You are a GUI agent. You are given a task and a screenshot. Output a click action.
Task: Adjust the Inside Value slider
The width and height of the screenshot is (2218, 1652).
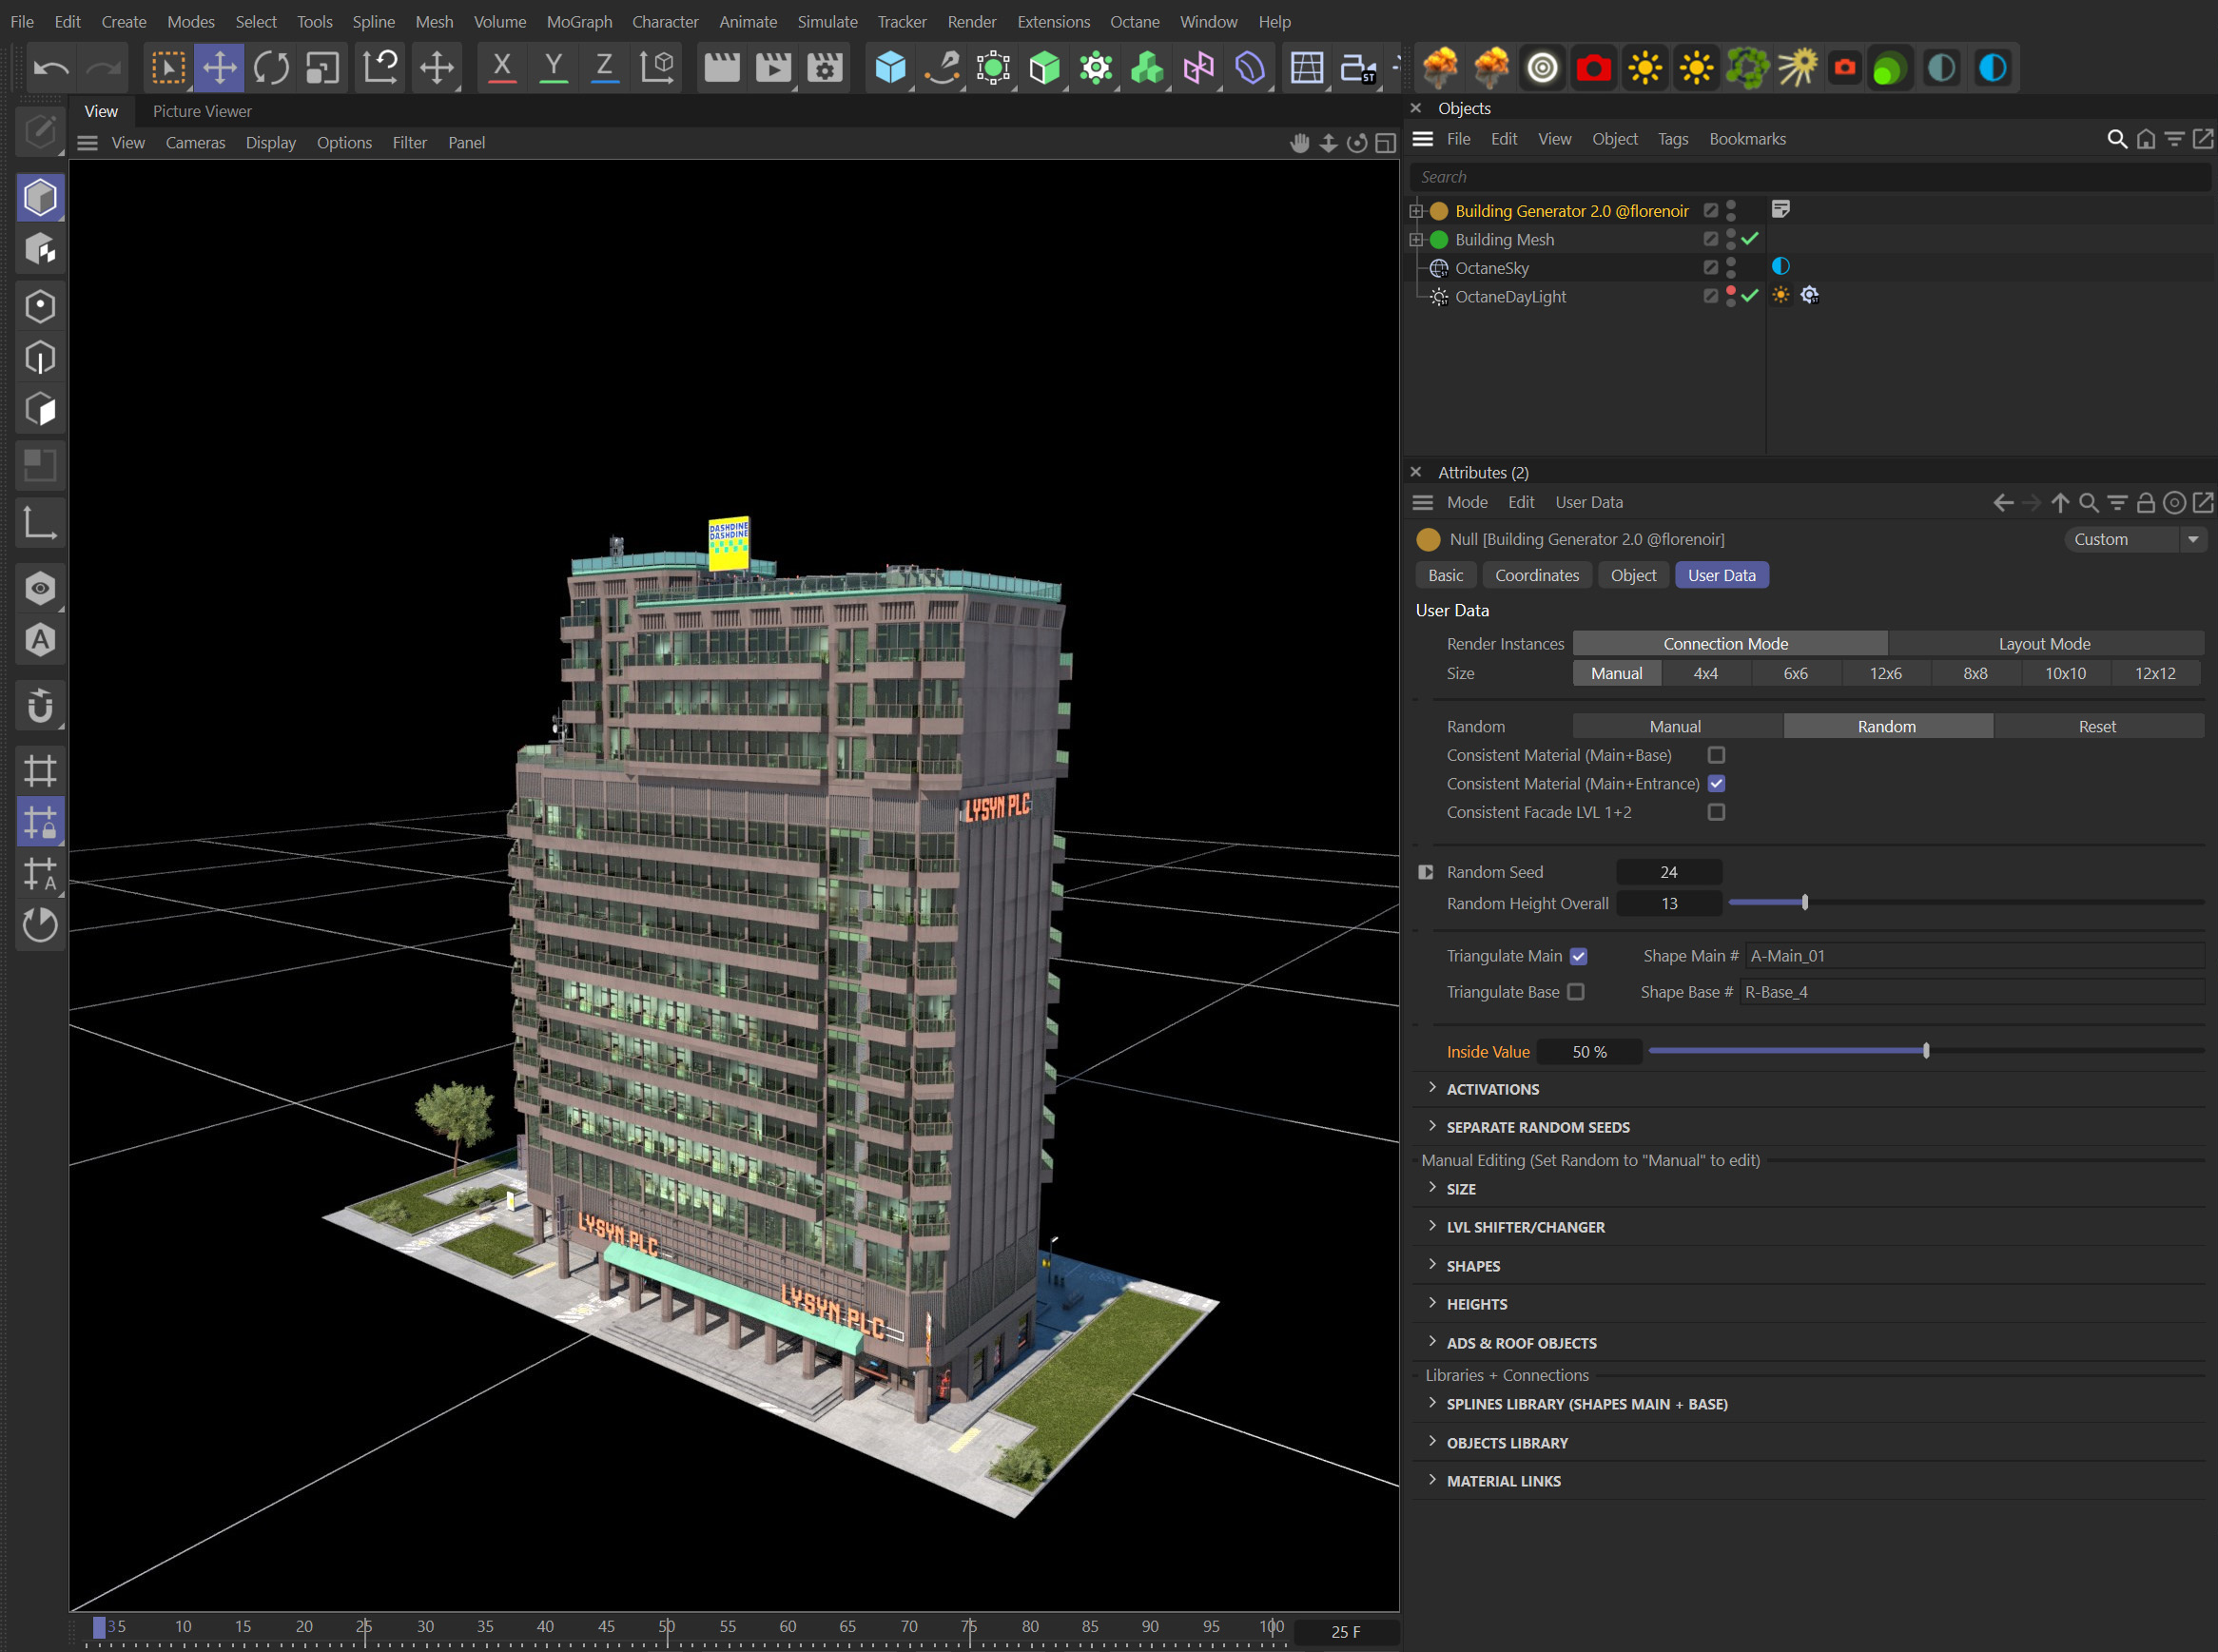tap(1925, 1051)
